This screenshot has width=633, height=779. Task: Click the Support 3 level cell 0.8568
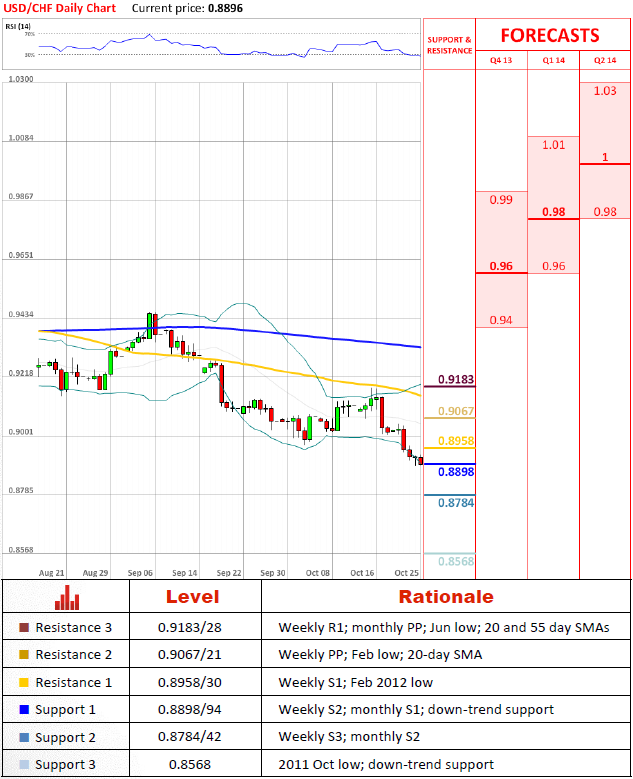(x=190, y=764)
